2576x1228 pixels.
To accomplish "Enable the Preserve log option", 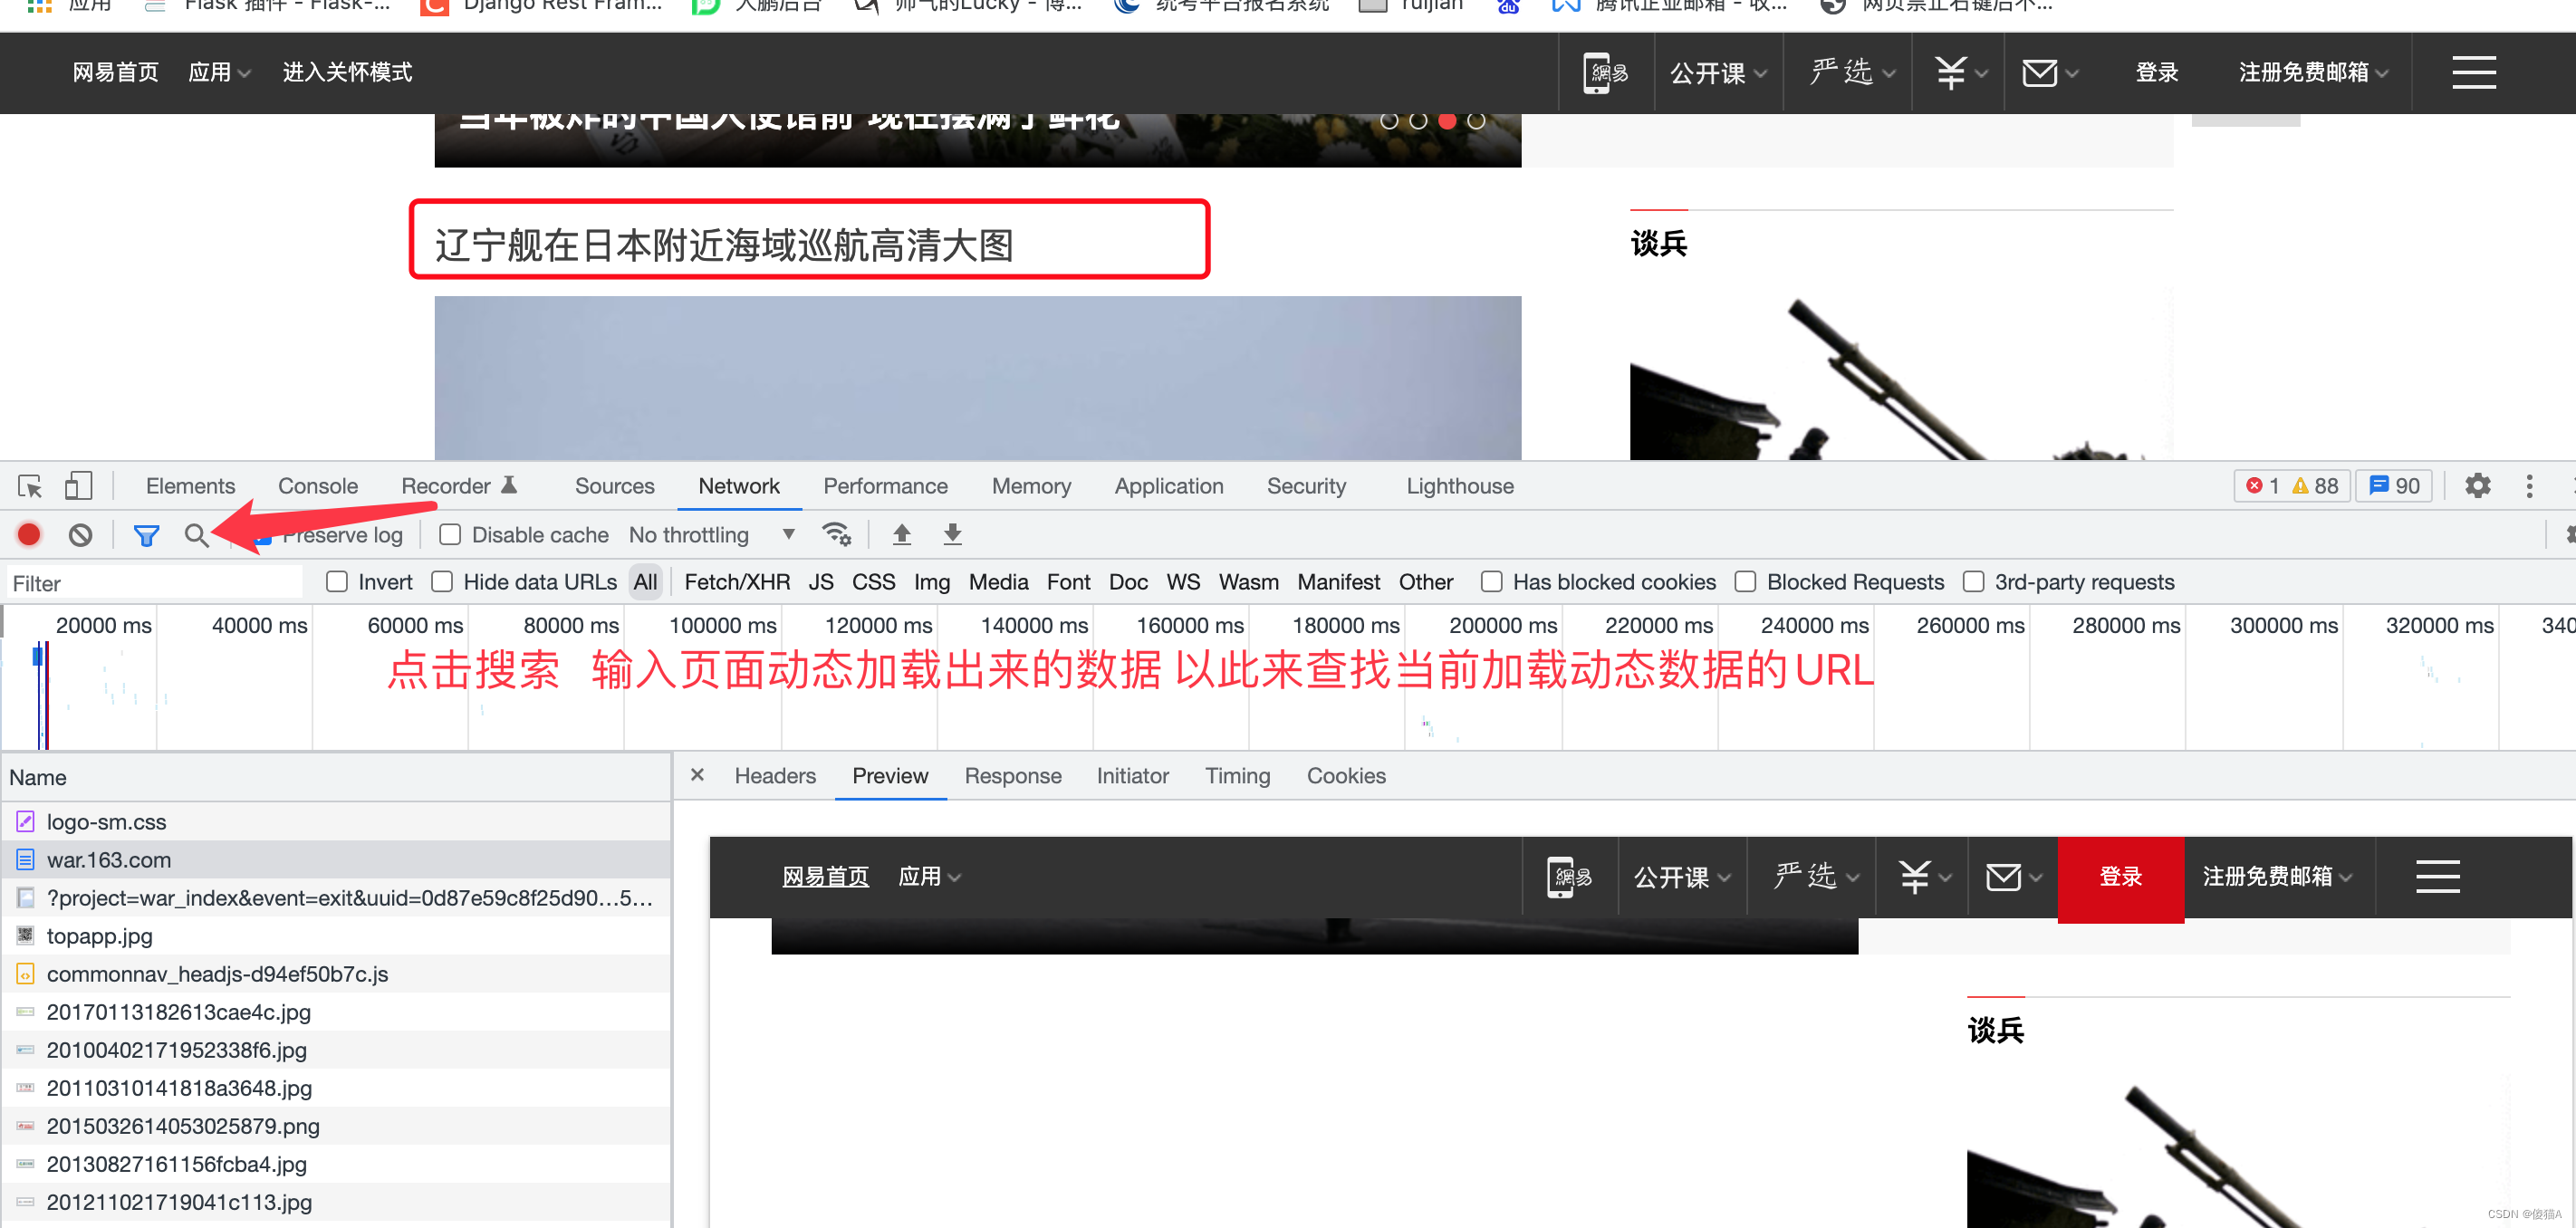I will pyautogui.click(x=262, y=534).
